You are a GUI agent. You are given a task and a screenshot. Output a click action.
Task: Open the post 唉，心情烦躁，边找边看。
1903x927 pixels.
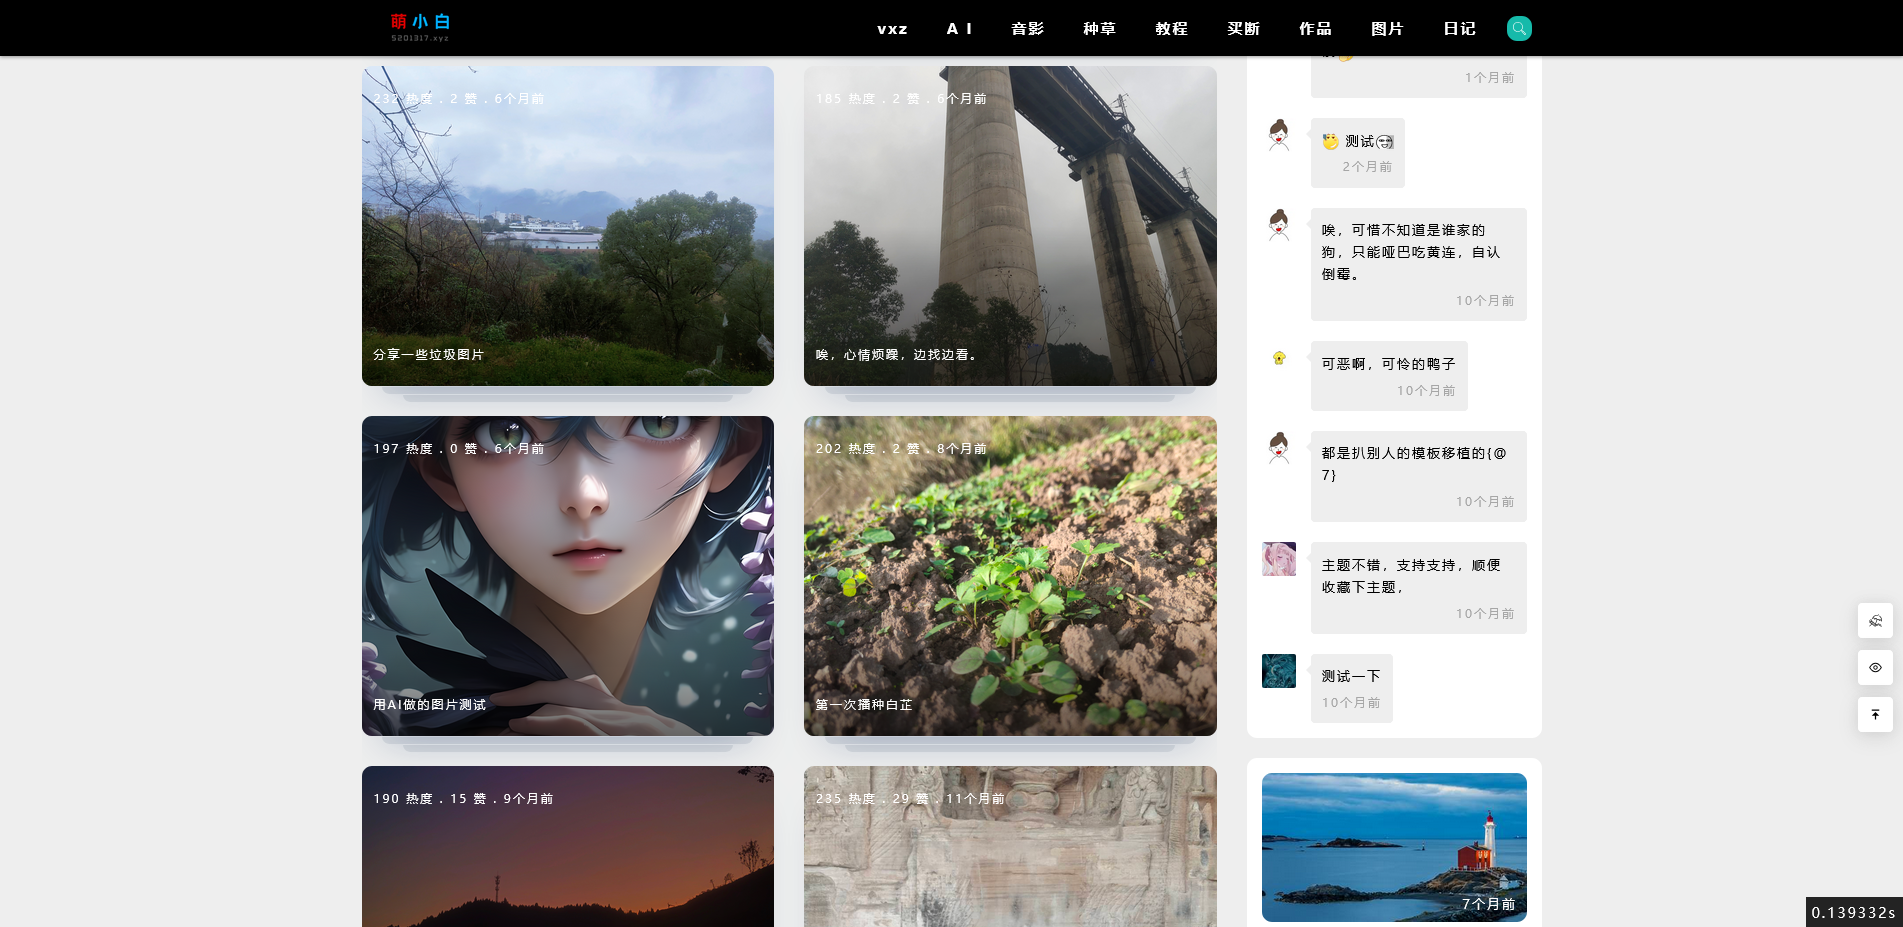1010,226
